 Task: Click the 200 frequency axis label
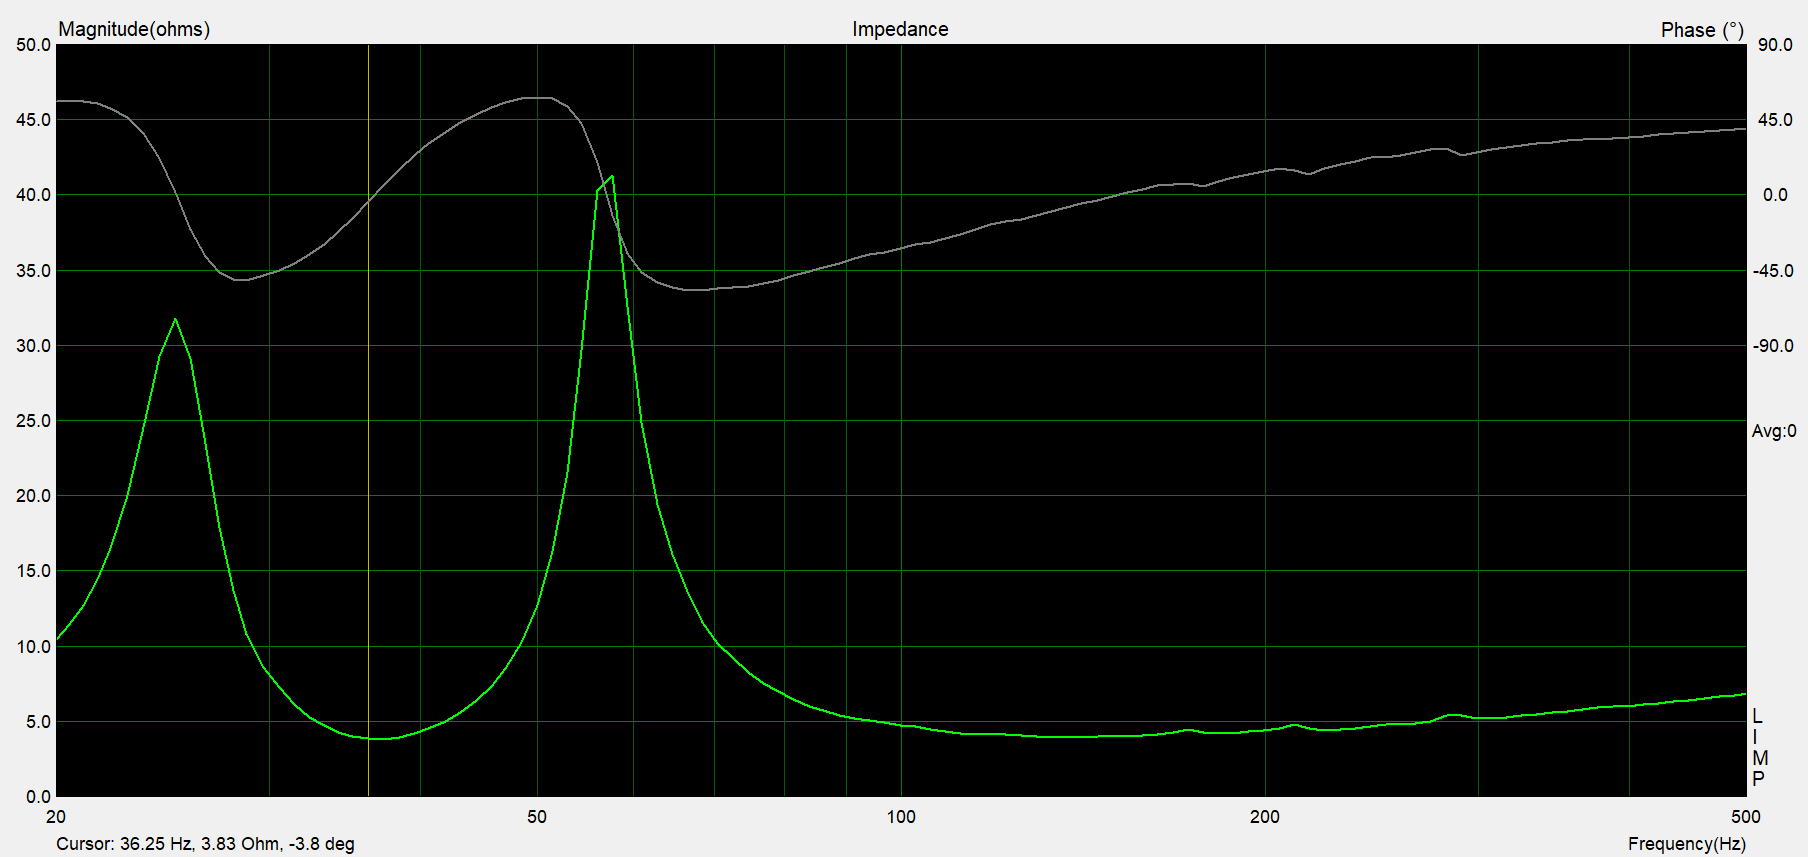click(x=1264, y=817)
